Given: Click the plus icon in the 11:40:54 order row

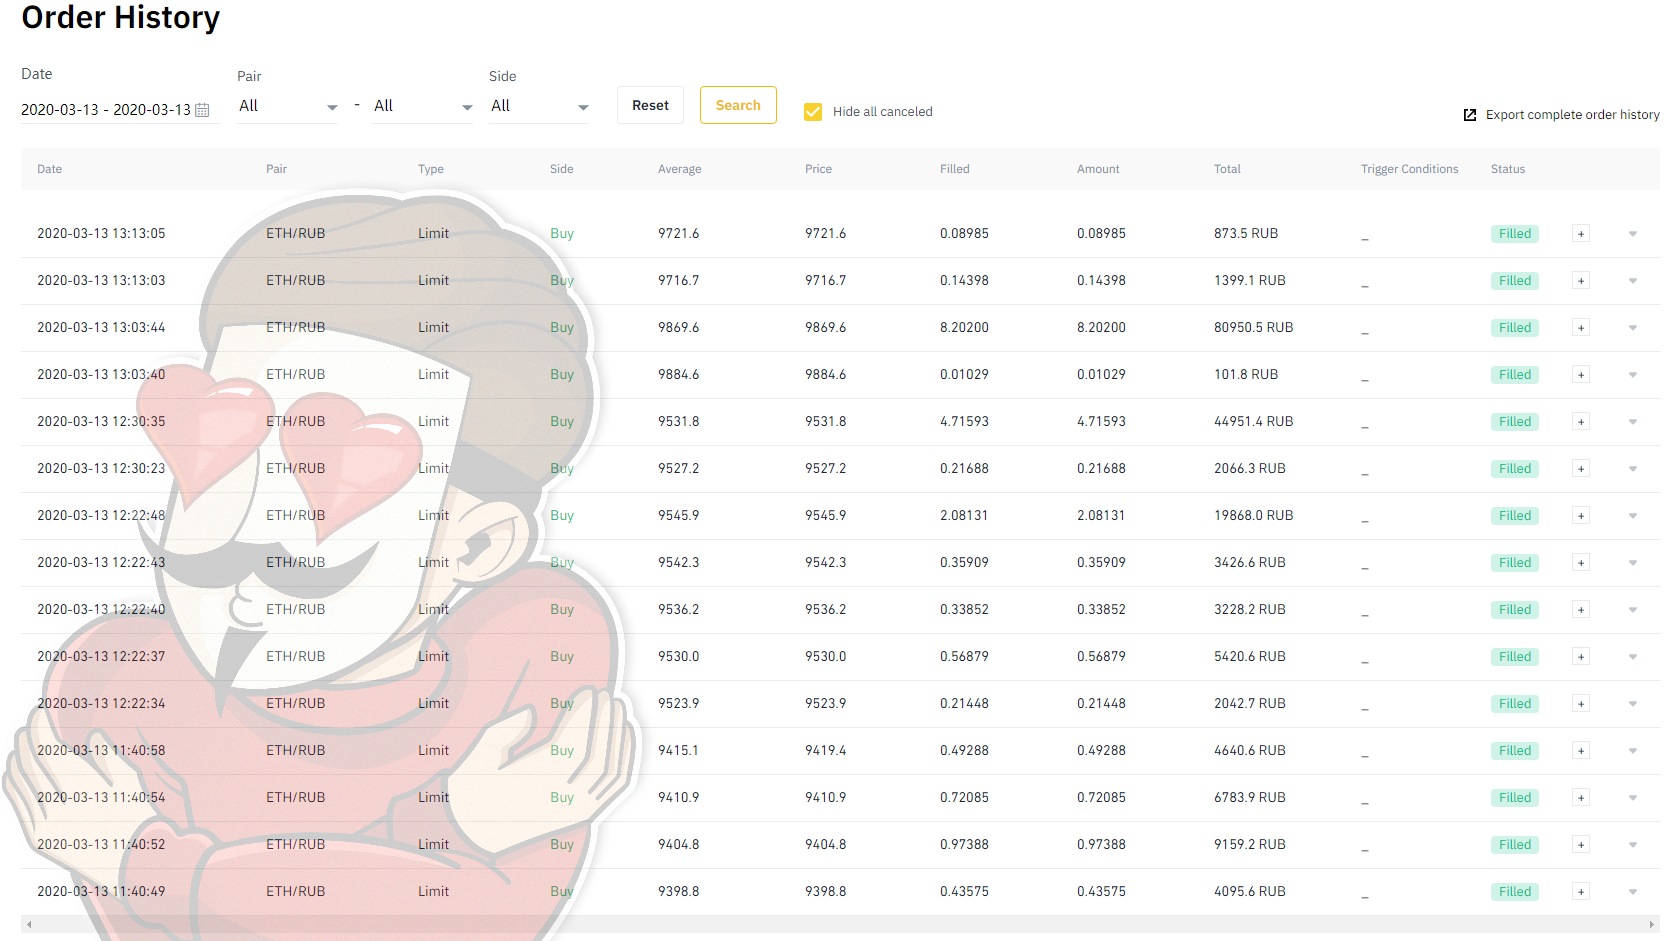Looking at the screenshot, I should (1581, 798).
